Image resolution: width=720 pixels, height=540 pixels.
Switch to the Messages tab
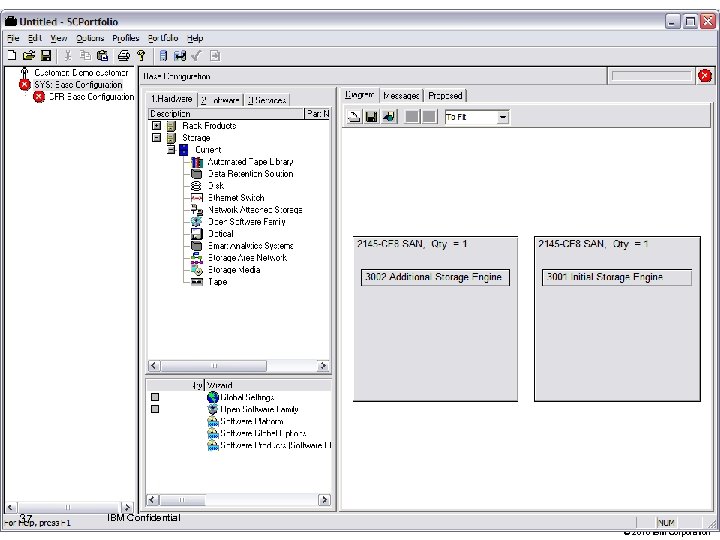(x=401, y=96)
